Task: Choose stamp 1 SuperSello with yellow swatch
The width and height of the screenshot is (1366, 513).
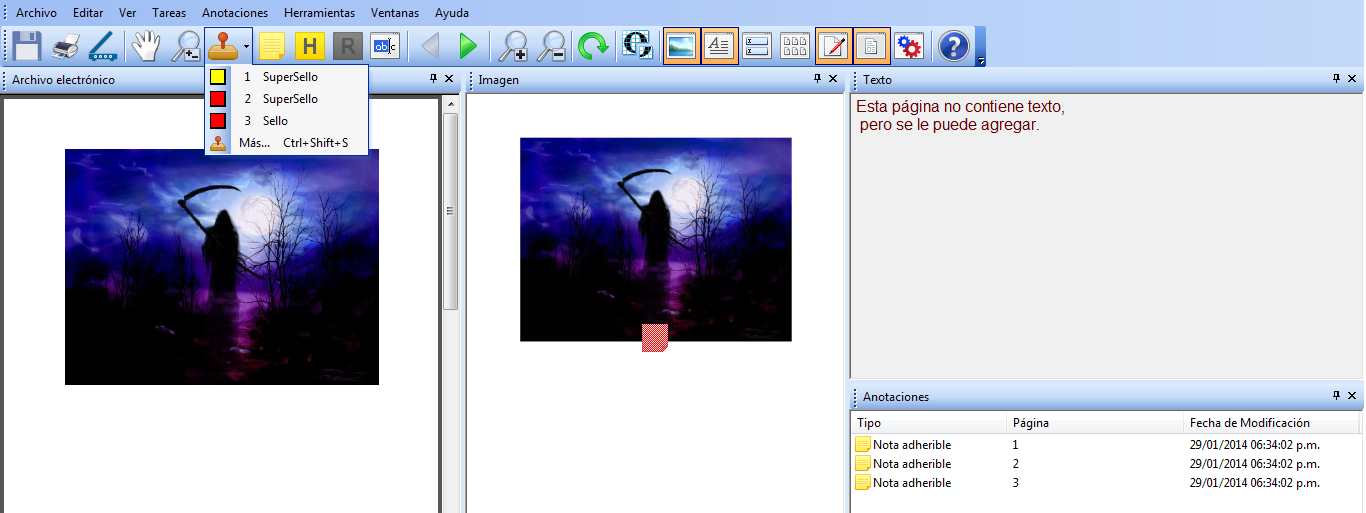Action: 286,76
